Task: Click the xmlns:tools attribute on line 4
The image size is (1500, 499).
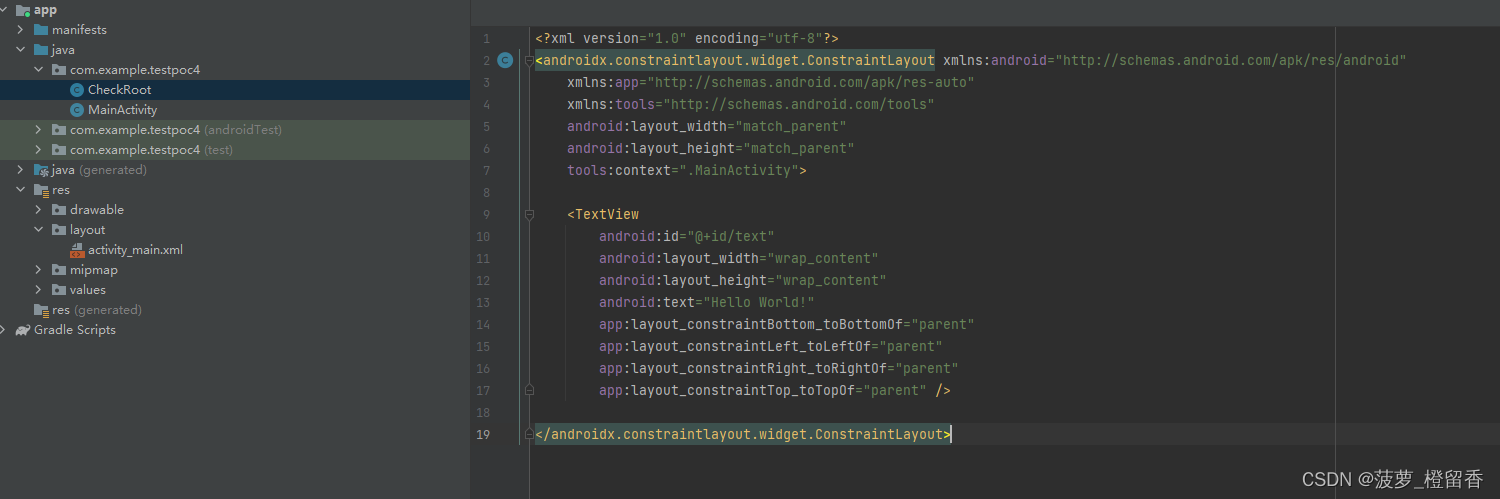Action: [x=611, y=104]
